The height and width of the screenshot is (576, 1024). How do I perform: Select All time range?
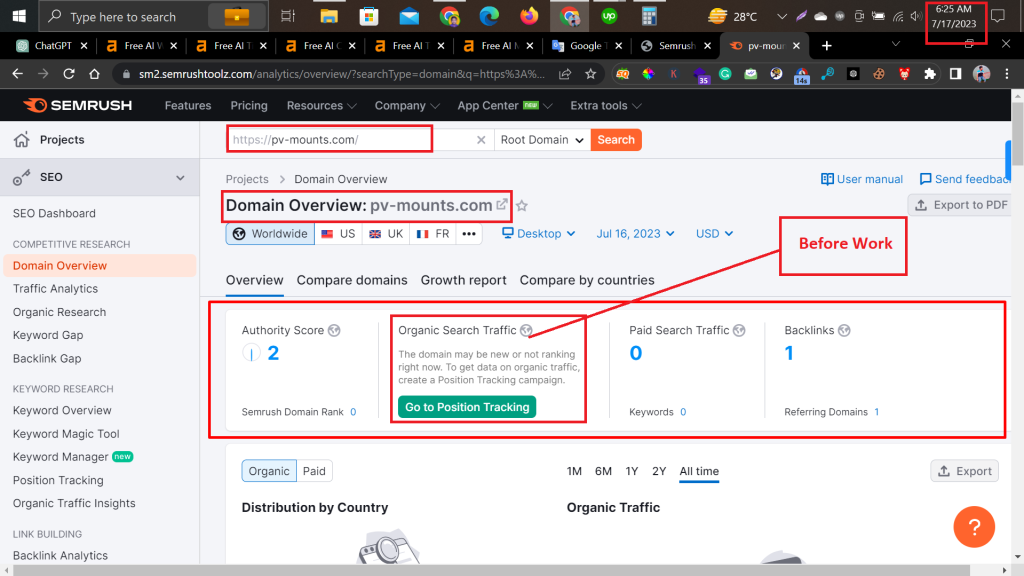click(x=699, y=471)
